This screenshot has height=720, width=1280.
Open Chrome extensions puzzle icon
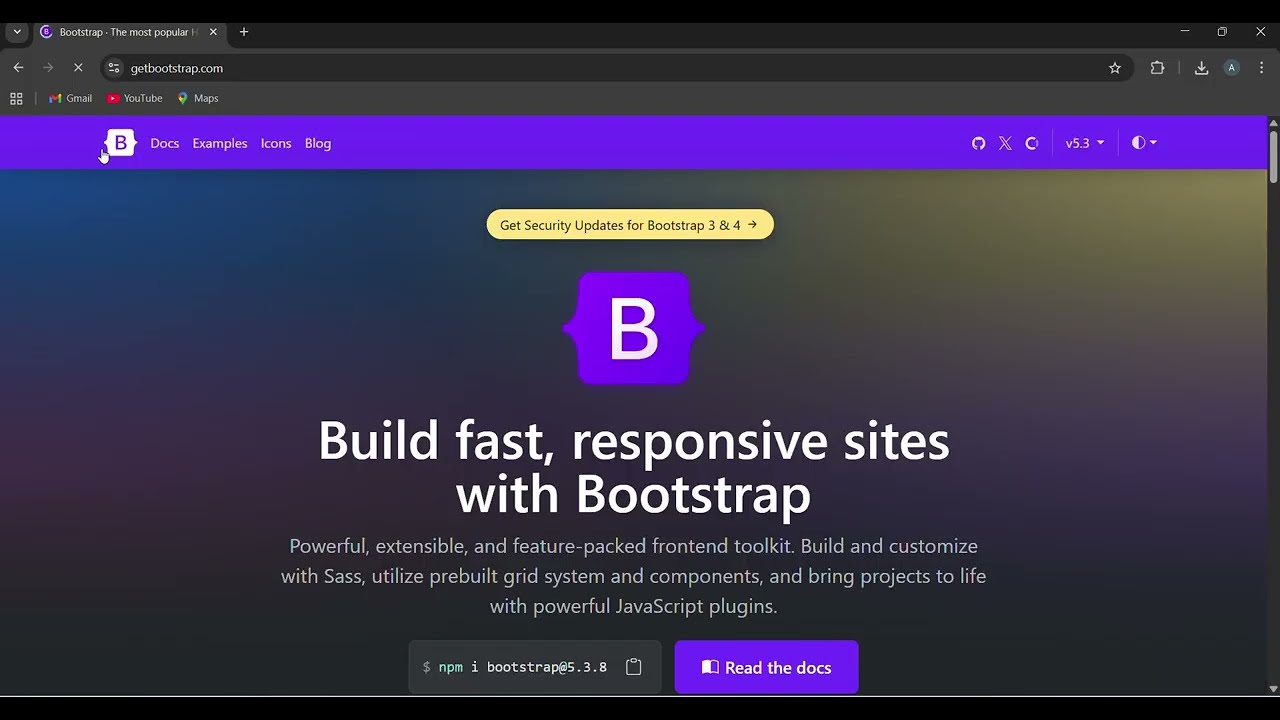tap(1157, 68)
